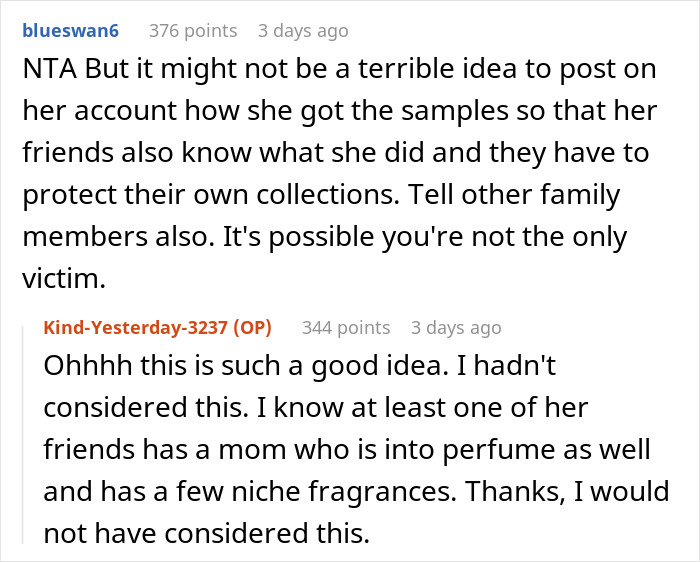This screenshot has height=562, width=700.
Task: Open the blueswan6 user profile
Action: coord(68,31)
